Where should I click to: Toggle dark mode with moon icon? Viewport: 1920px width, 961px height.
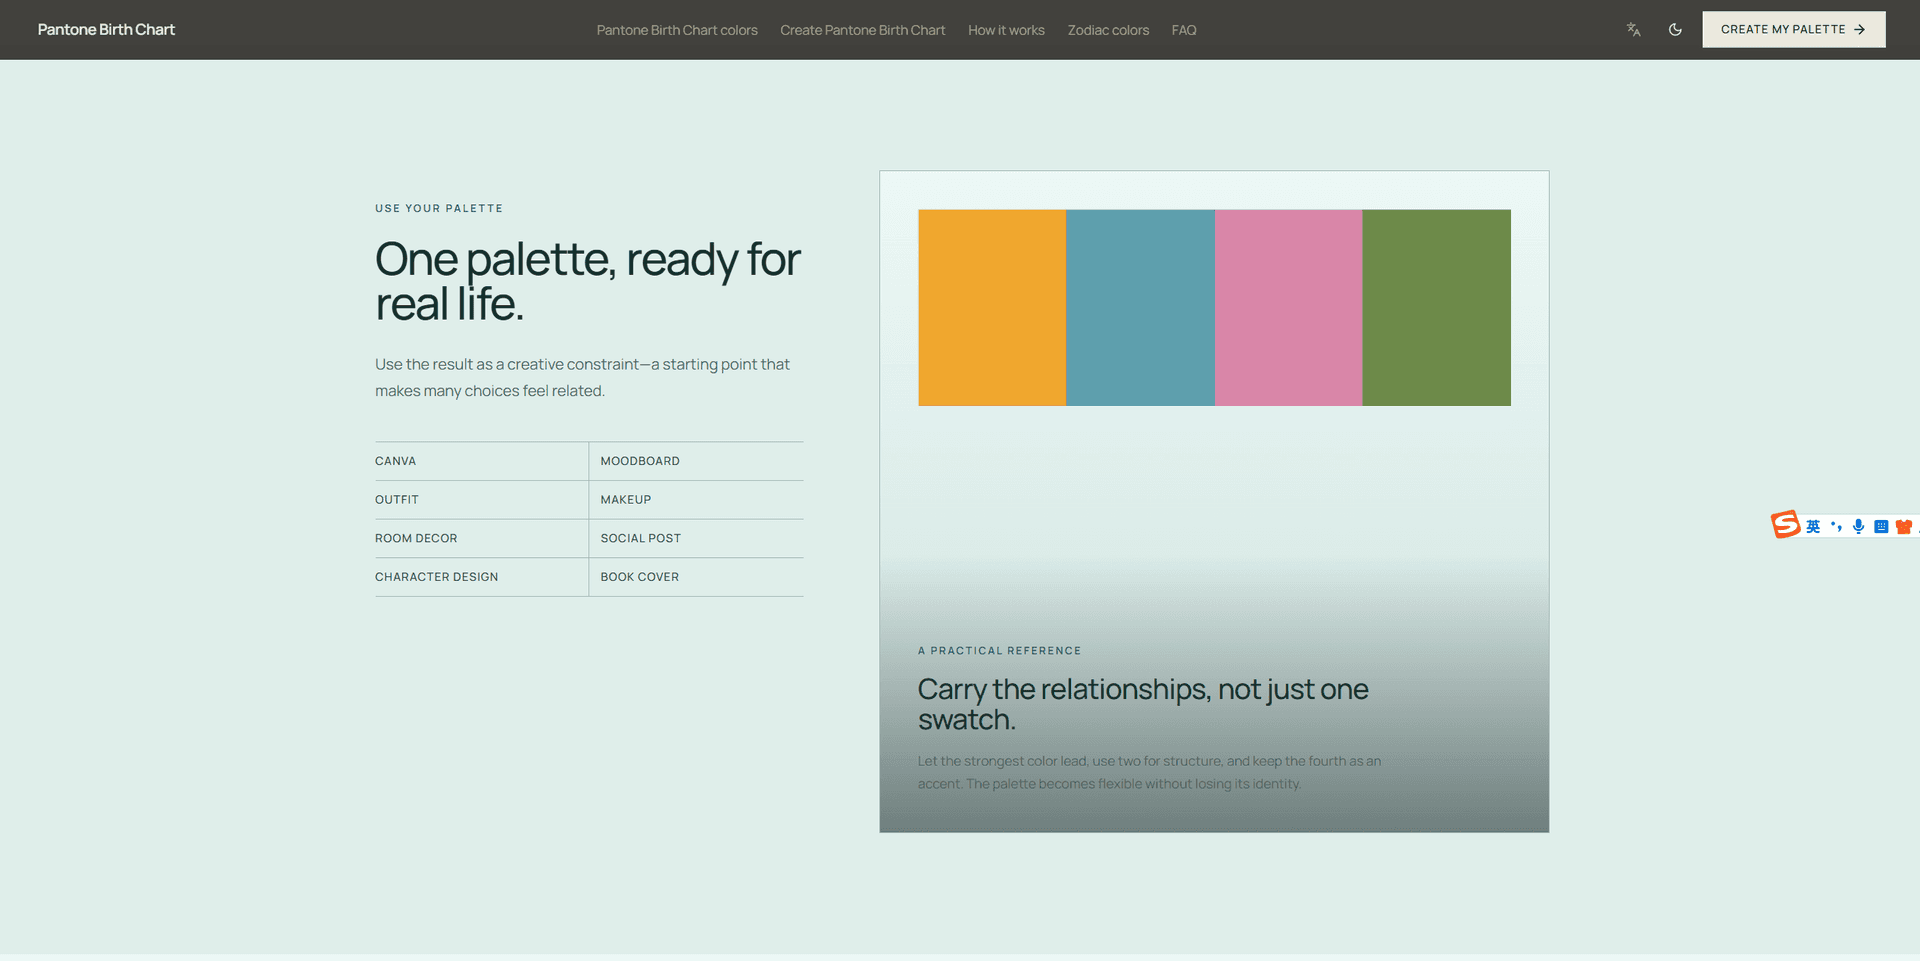click(1675, 30)
